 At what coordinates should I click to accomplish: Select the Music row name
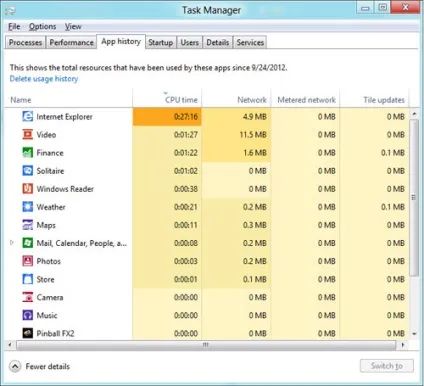point(47,315)
